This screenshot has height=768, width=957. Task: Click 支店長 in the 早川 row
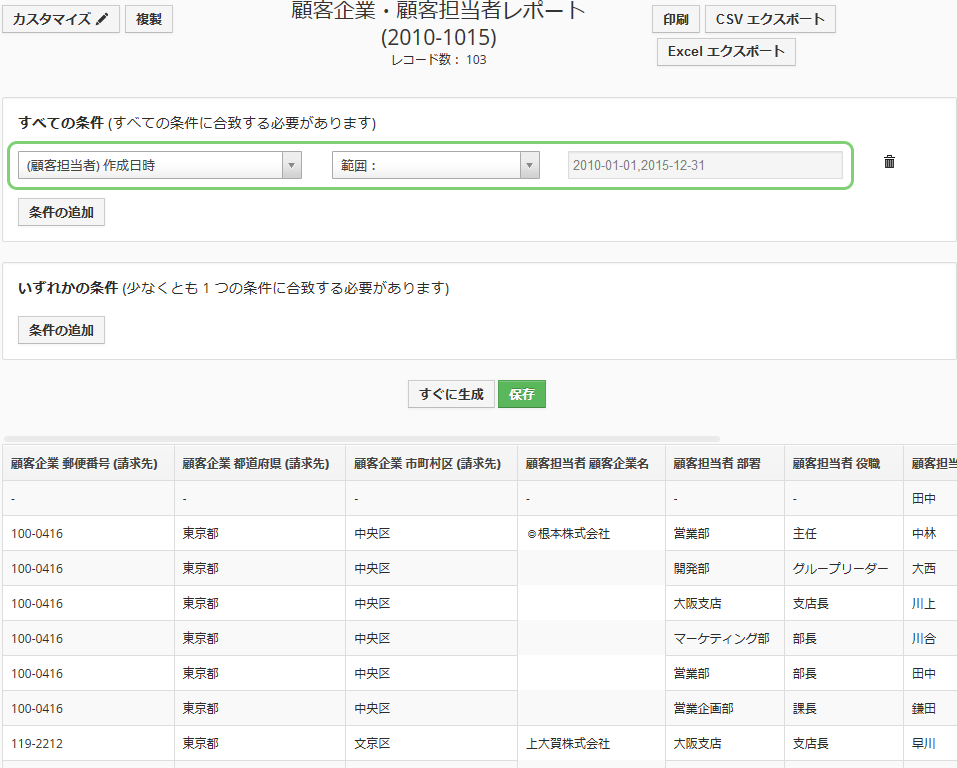point(843,743)
